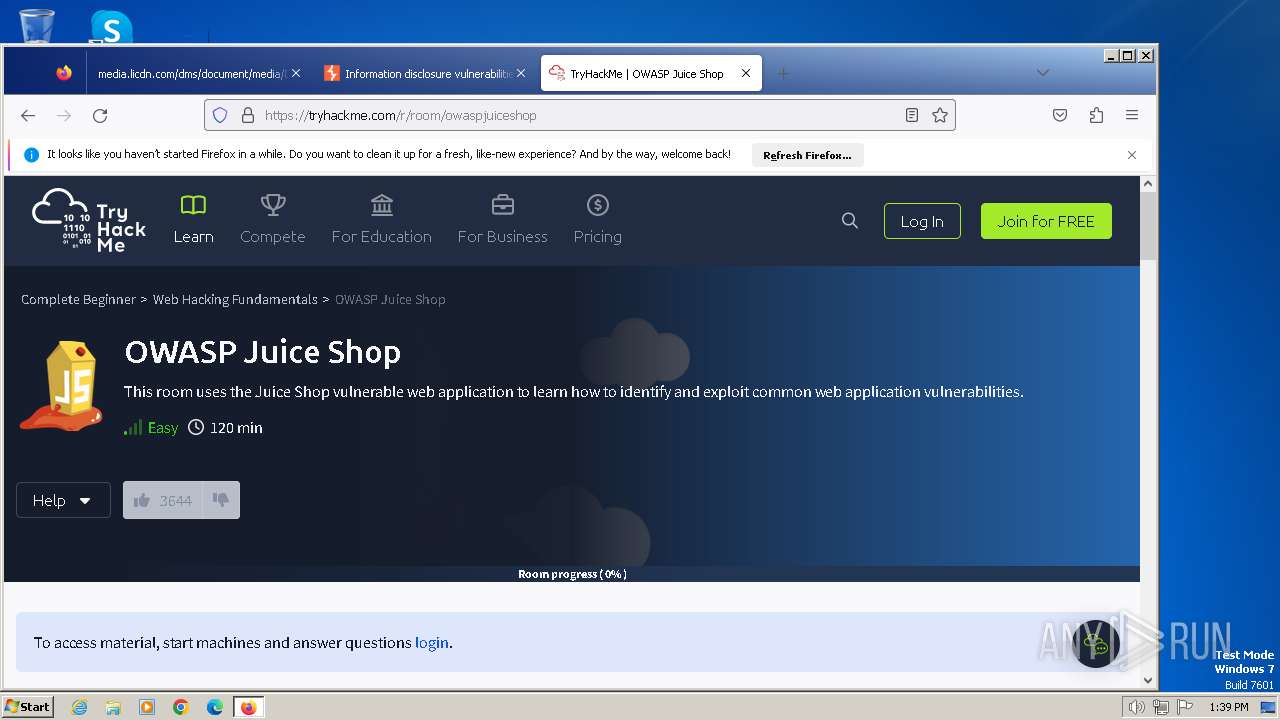Click the thumbs up like icon
The height and width of the screenshot is (720, 1280).
tap(142, 500)
